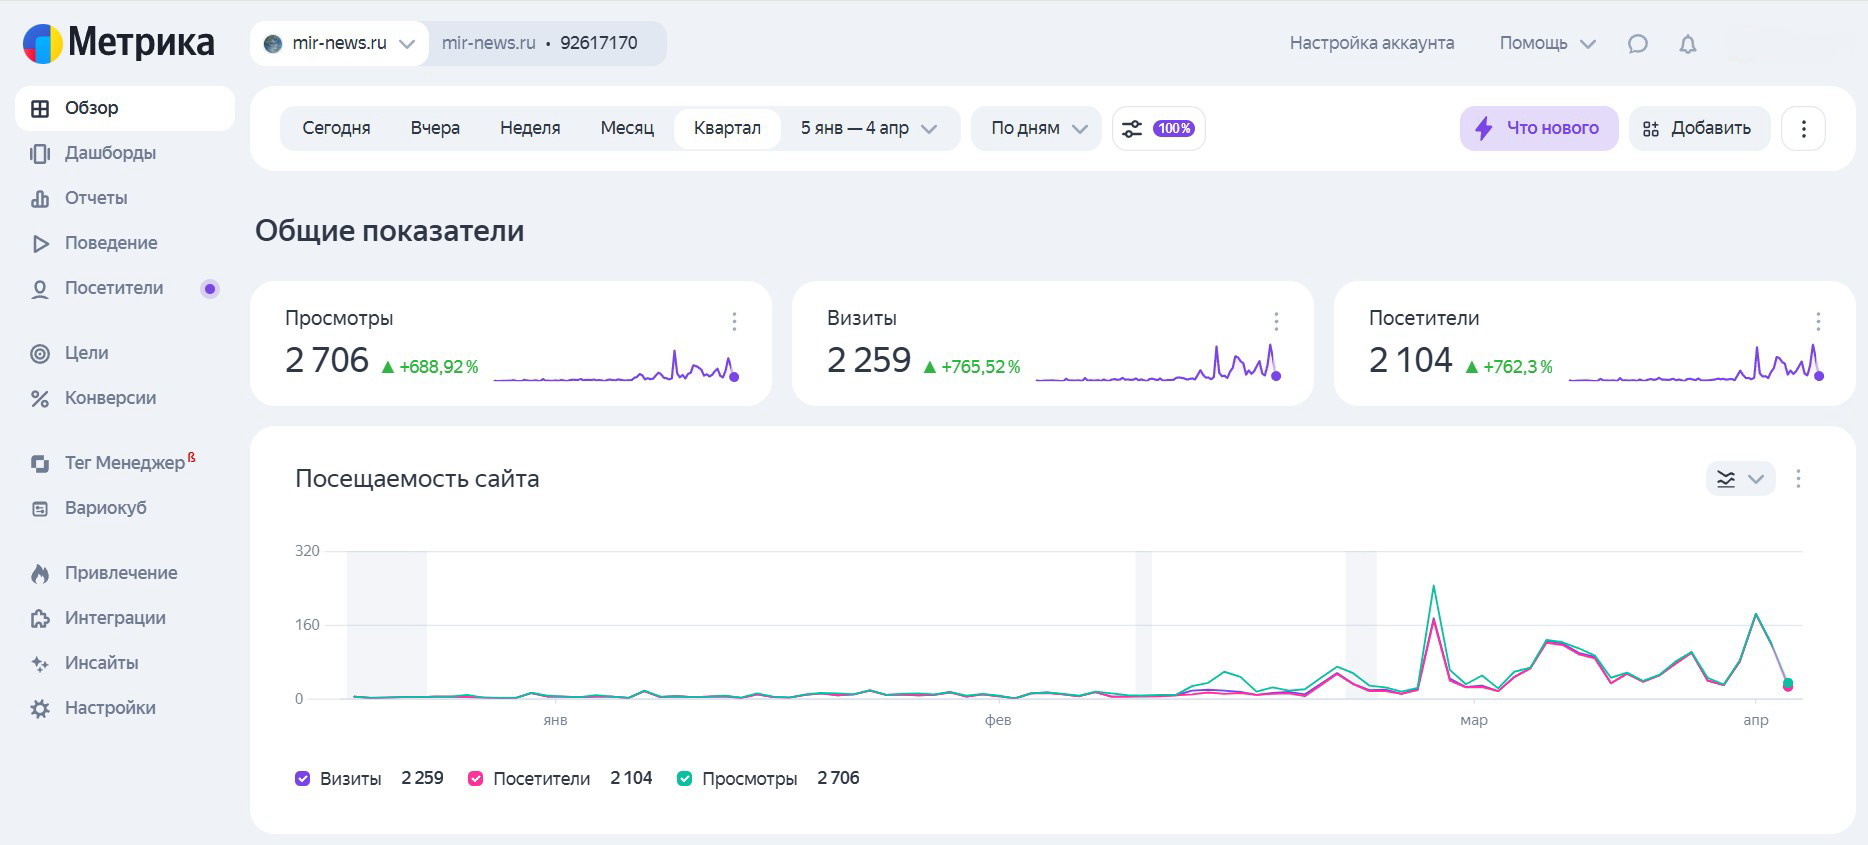This screenshot has height=845, width=1868.
Task: Open the chart type selector on Посещаемость сайта
Action: coord(1739,479)
